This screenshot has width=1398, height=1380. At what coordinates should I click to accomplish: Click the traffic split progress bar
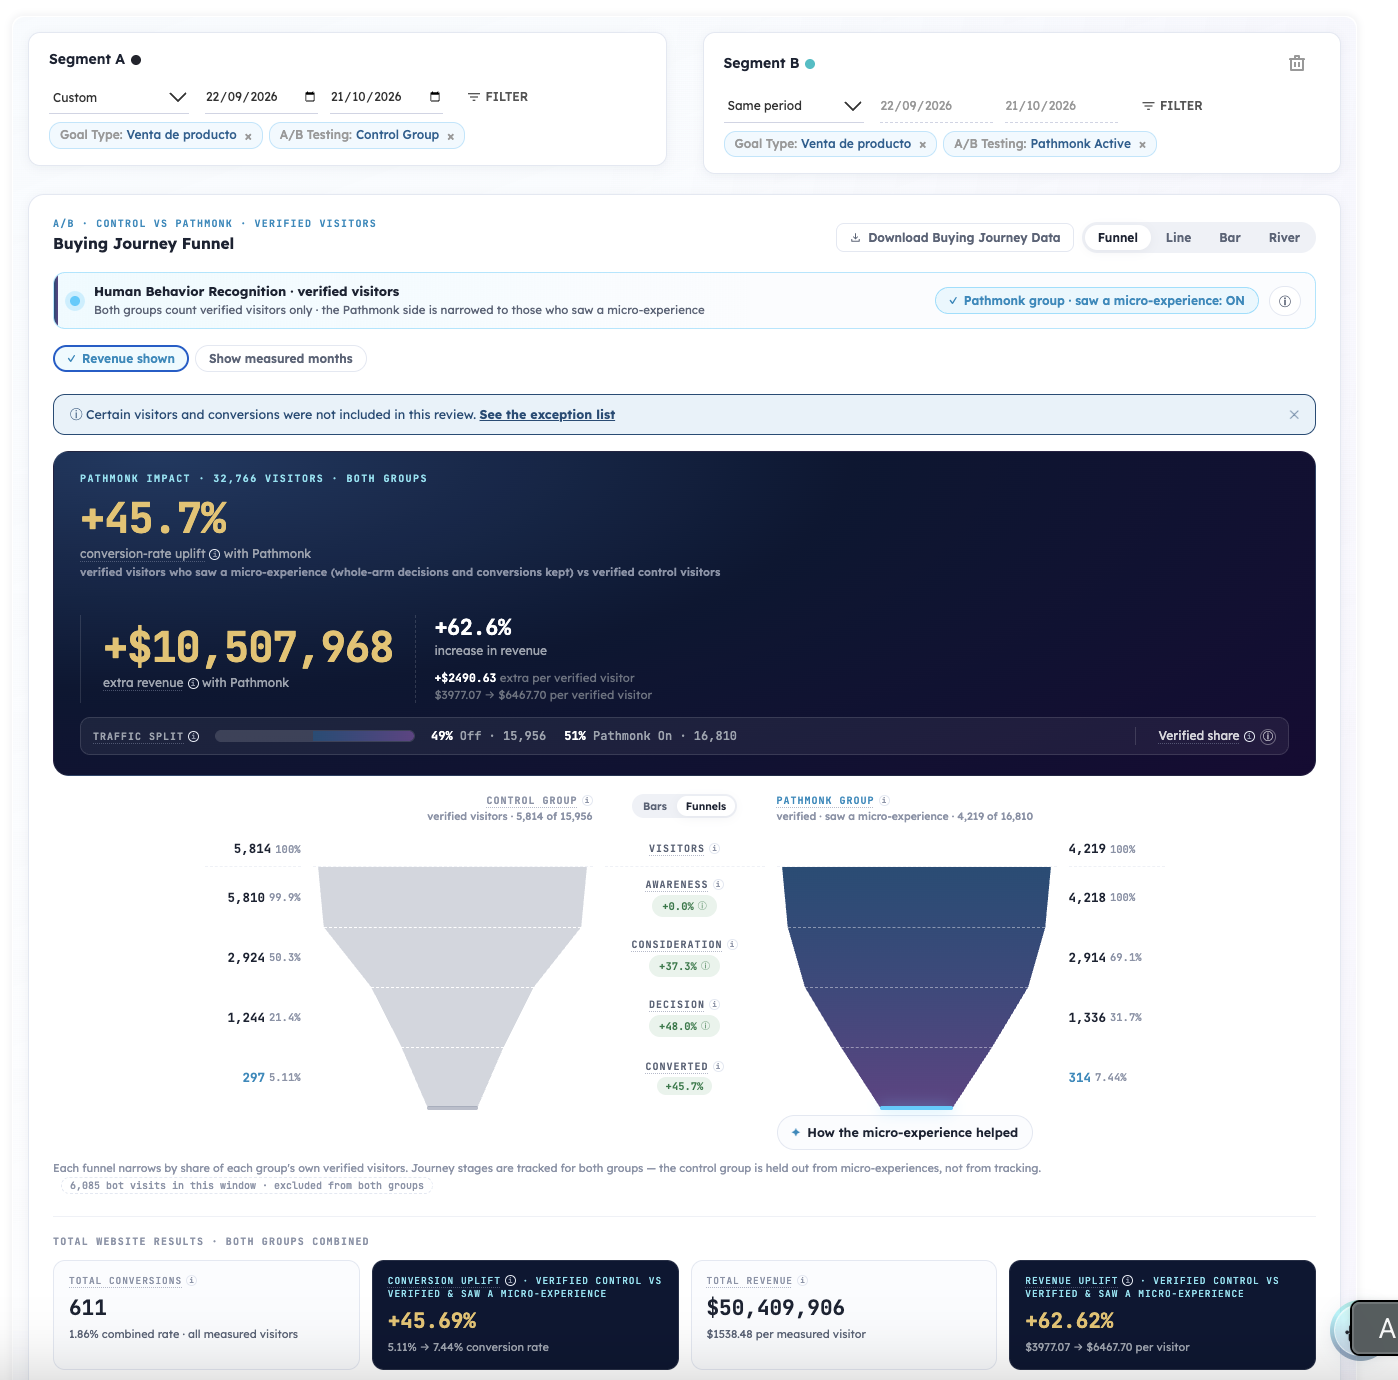(x=315, y=736)
